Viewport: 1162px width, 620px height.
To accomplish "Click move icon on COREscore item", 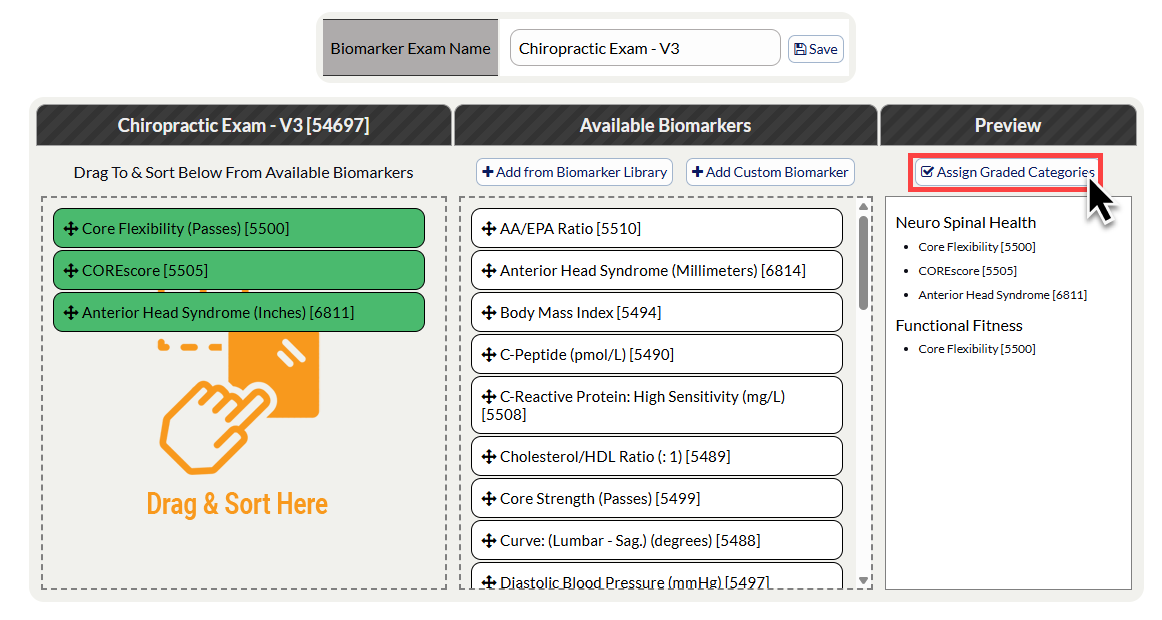I will (70, 271).
